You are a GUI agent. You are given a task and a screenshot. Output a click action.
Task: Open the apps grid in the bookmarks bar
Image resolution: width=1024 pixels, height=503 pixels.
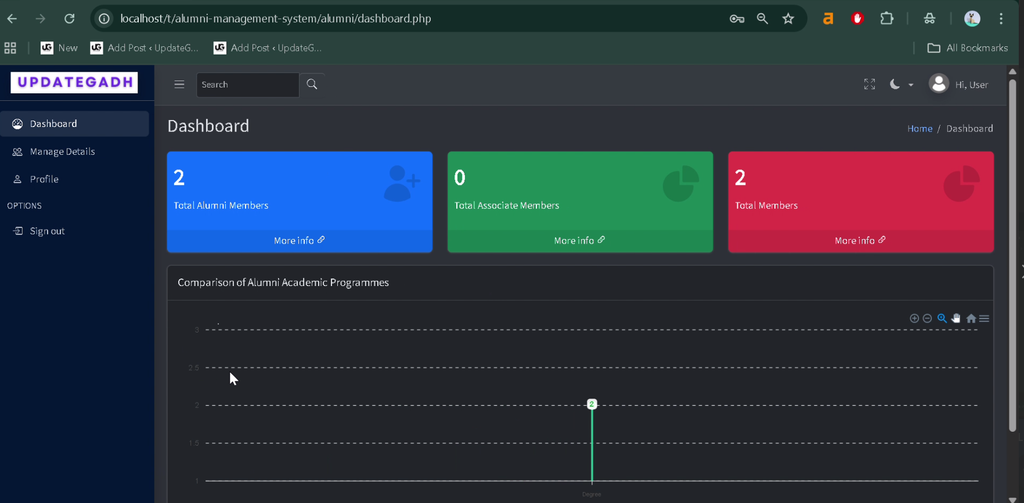(10, 48)
